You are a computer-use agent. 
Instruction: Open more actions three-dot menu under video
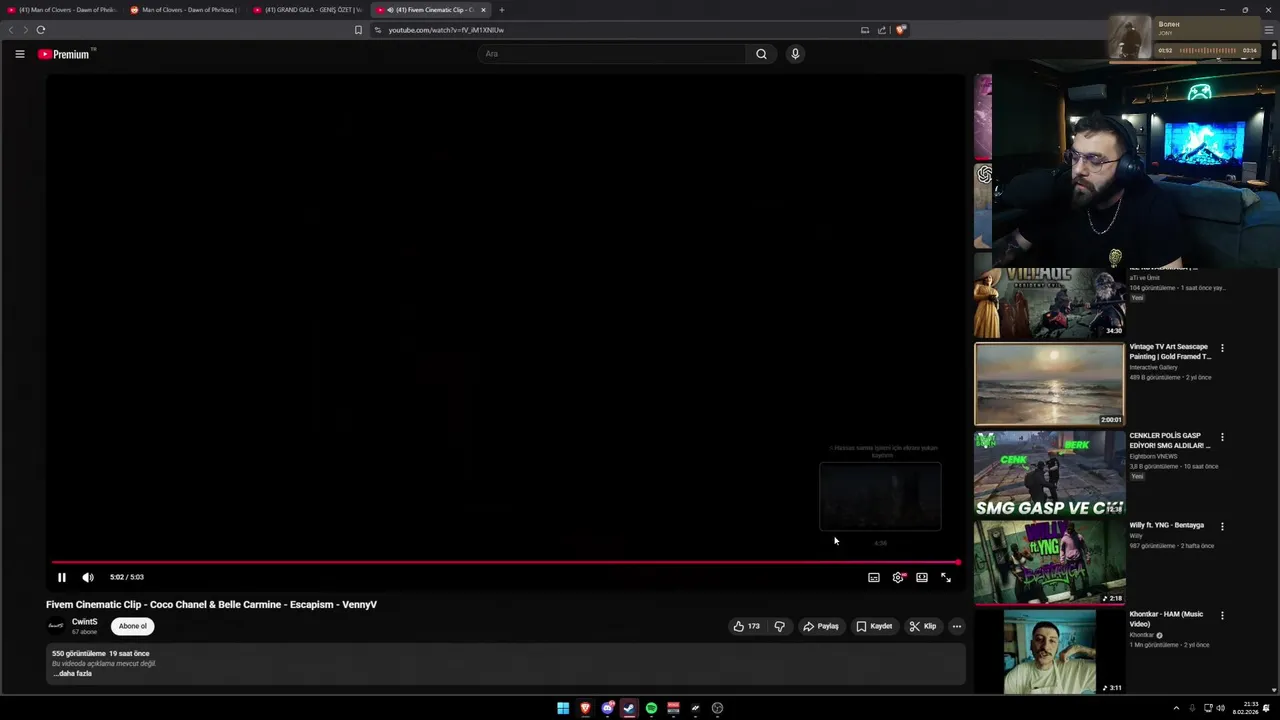coord(957,626)
